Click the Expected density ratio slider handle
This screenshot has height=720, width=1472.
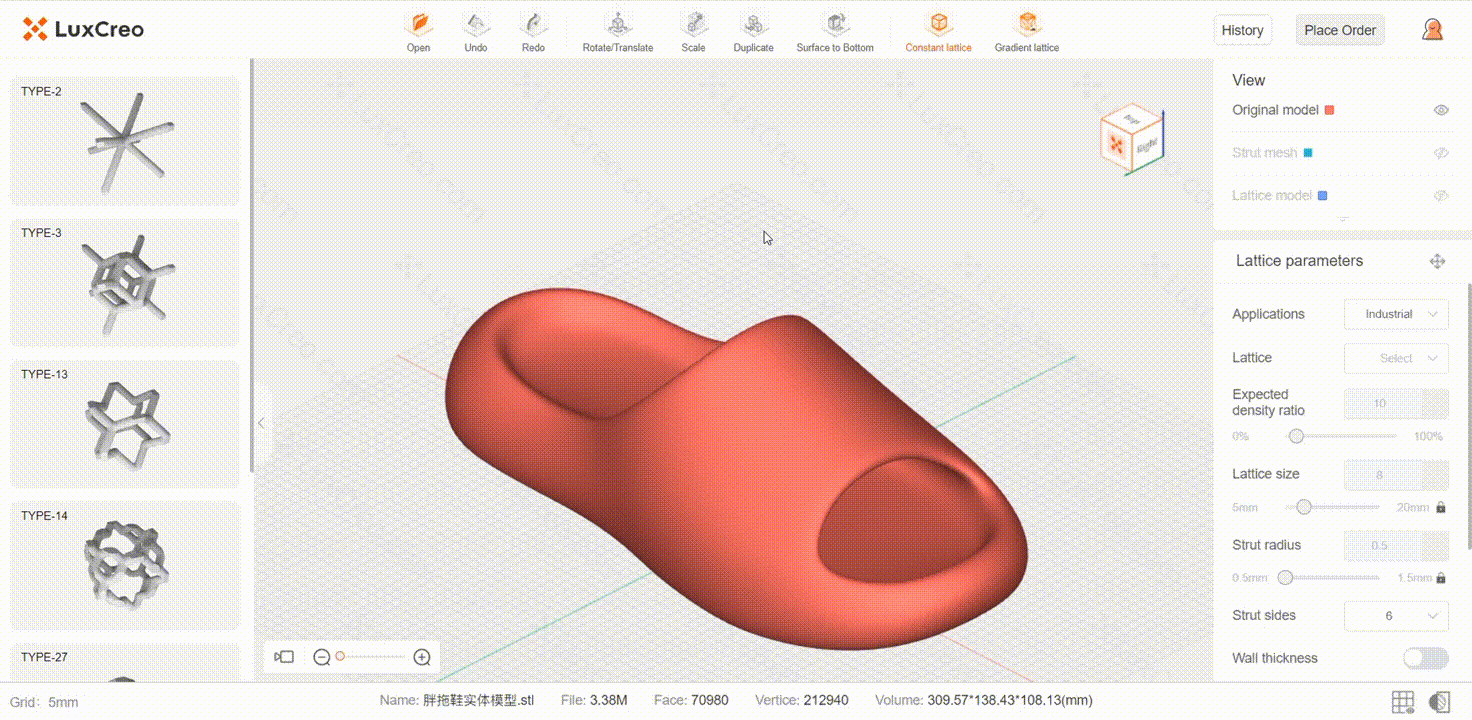1296,436
